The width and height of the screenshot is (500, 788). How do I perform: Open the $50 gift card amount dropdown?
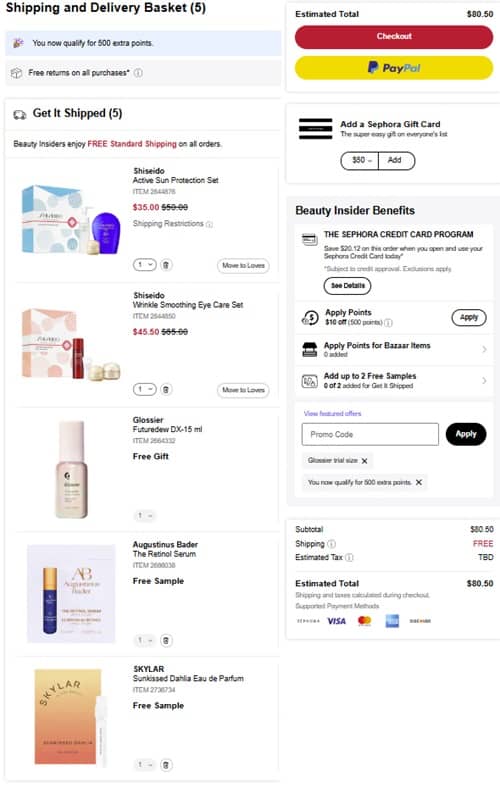pos(360,160)
